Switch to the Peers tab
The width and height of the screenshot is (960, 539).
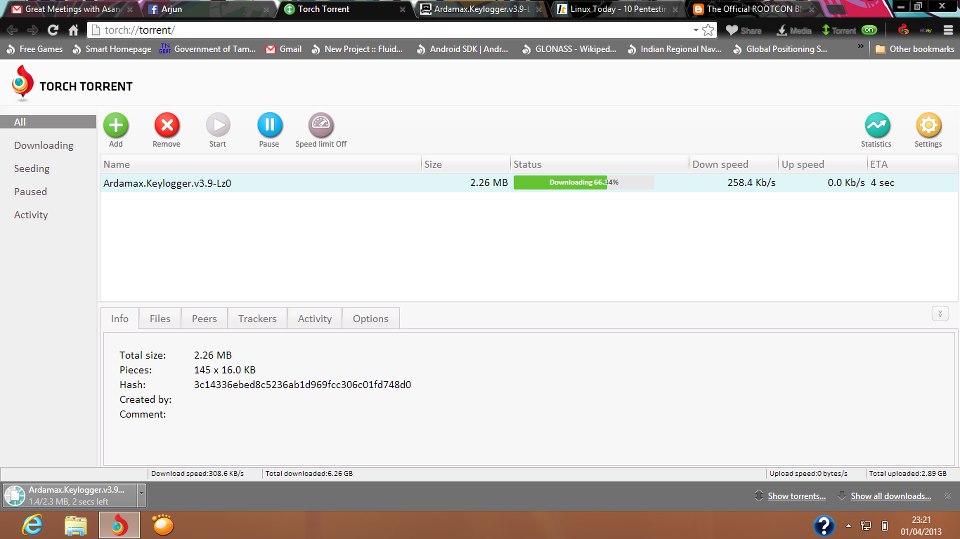coord(204,318)
